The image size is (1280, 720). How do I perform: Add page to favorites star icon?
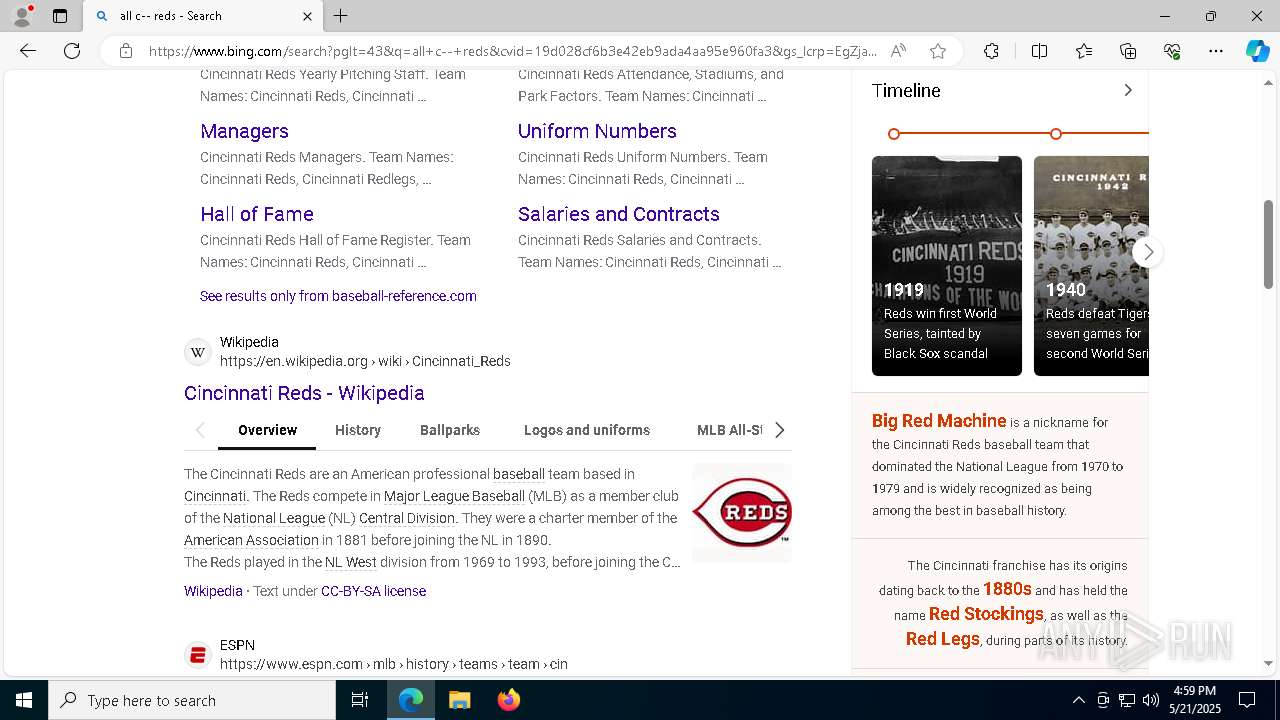[937, 51]
